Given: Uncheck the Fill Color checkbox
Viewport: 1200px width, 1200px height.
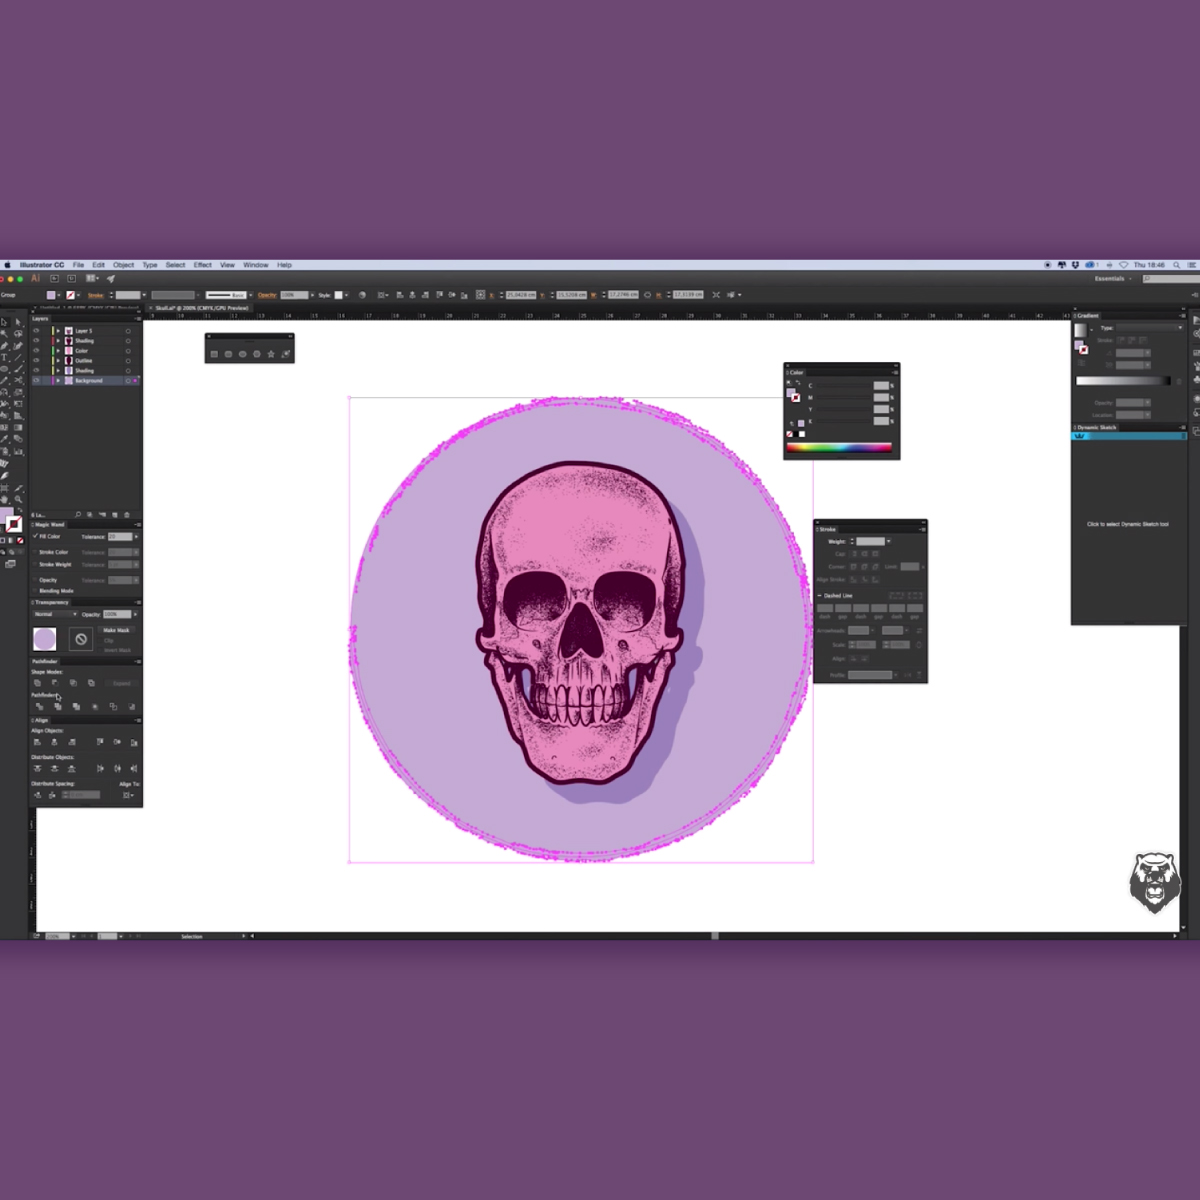Looking at the screenshot, I should click(x=35, y=536).
